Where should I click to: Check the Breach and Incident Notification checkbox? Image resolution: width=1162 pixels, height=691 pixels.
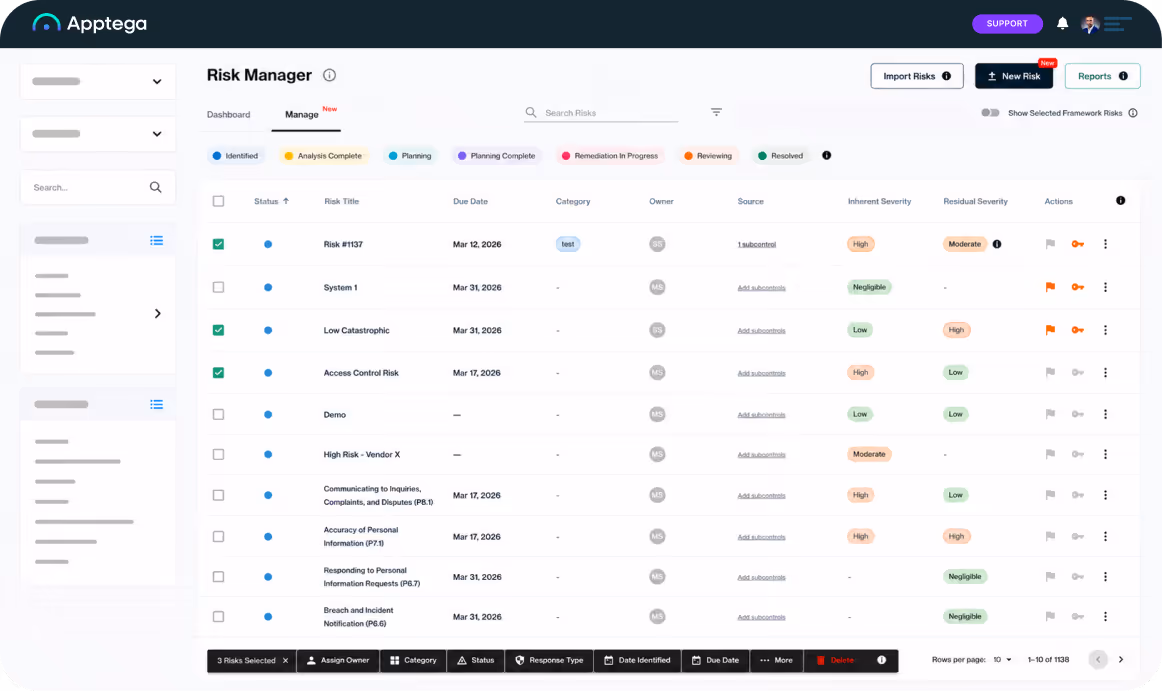(x=218, y=616)
